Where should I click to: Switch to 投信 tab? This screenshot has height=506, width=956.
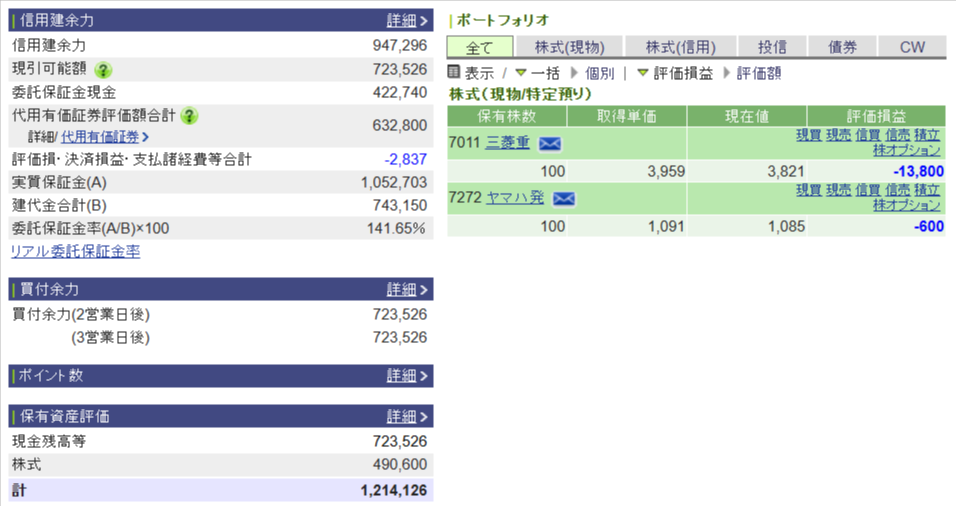772,47
